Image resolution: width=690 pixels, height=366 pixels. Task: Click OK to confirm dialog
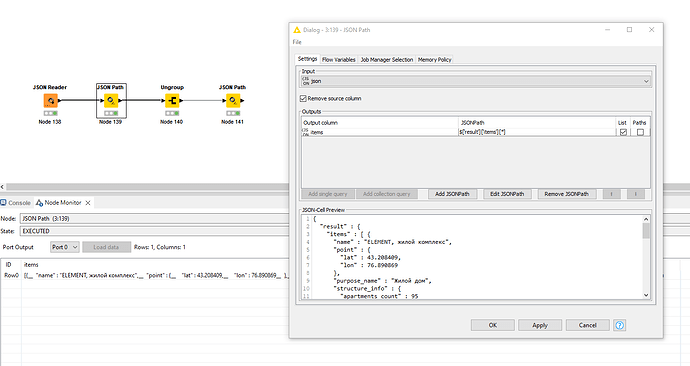pyautogui.click(x=493, y=325)
